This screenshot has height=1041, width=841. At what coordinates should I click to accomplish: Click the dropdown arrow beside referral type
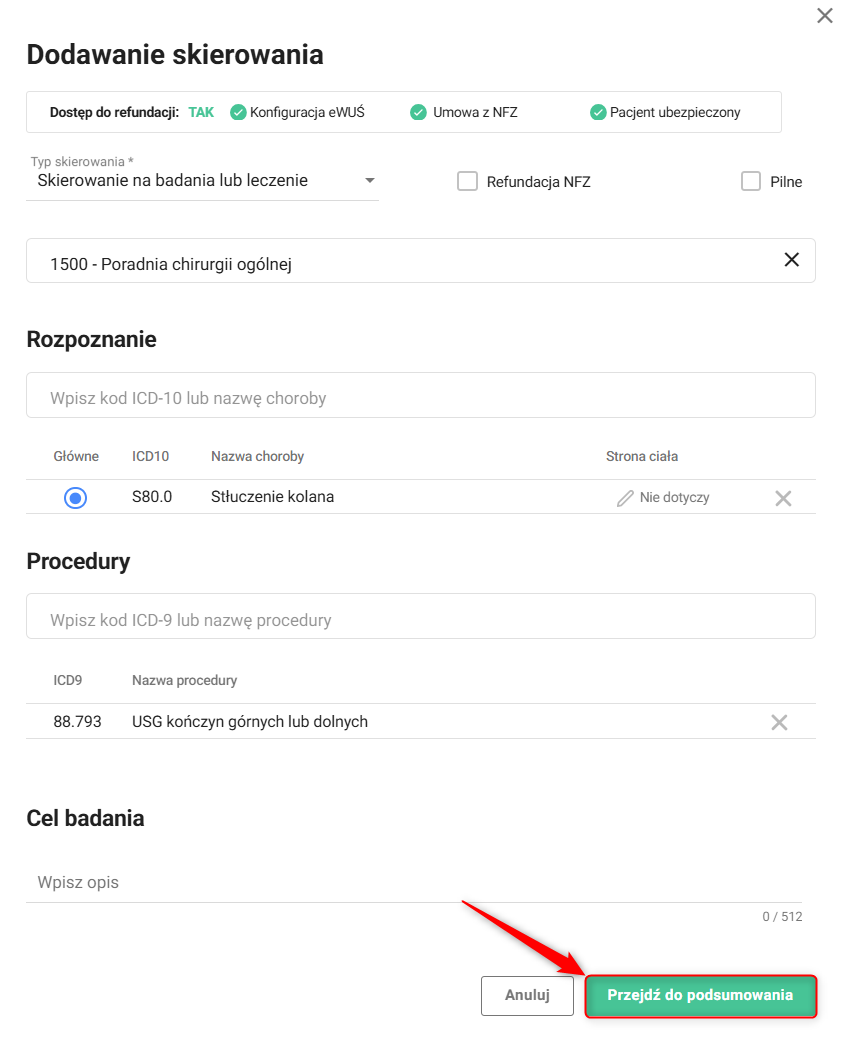[x=369, y=181]
